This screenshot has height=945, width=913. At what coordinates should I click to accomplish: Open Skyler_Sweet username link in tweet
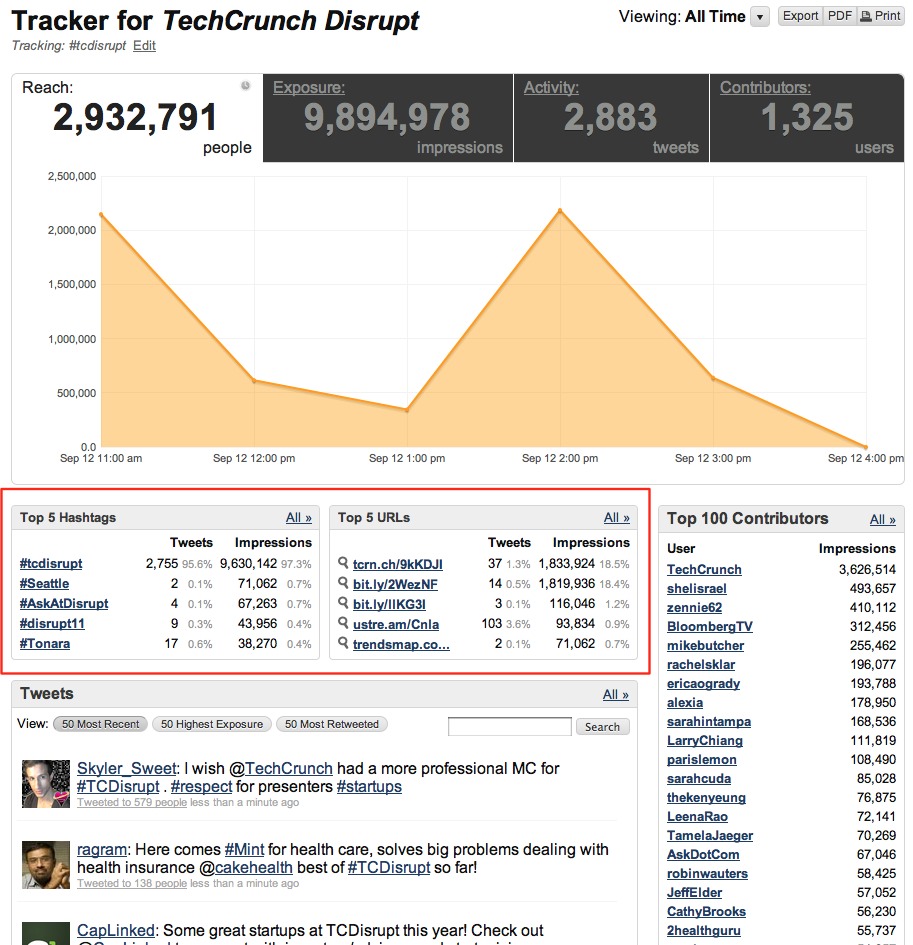tap(127, 768)
